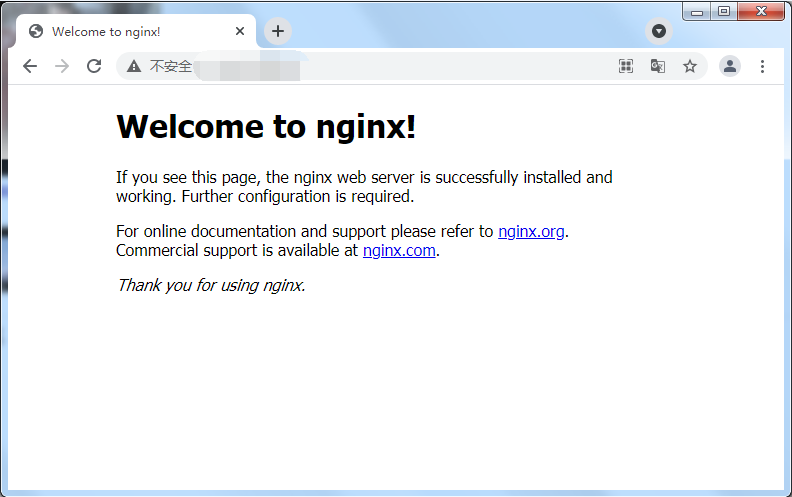This screenshot has width=792, height=497.
Task: Bookmark this page with the star
Action: click(x=689, y=66)
